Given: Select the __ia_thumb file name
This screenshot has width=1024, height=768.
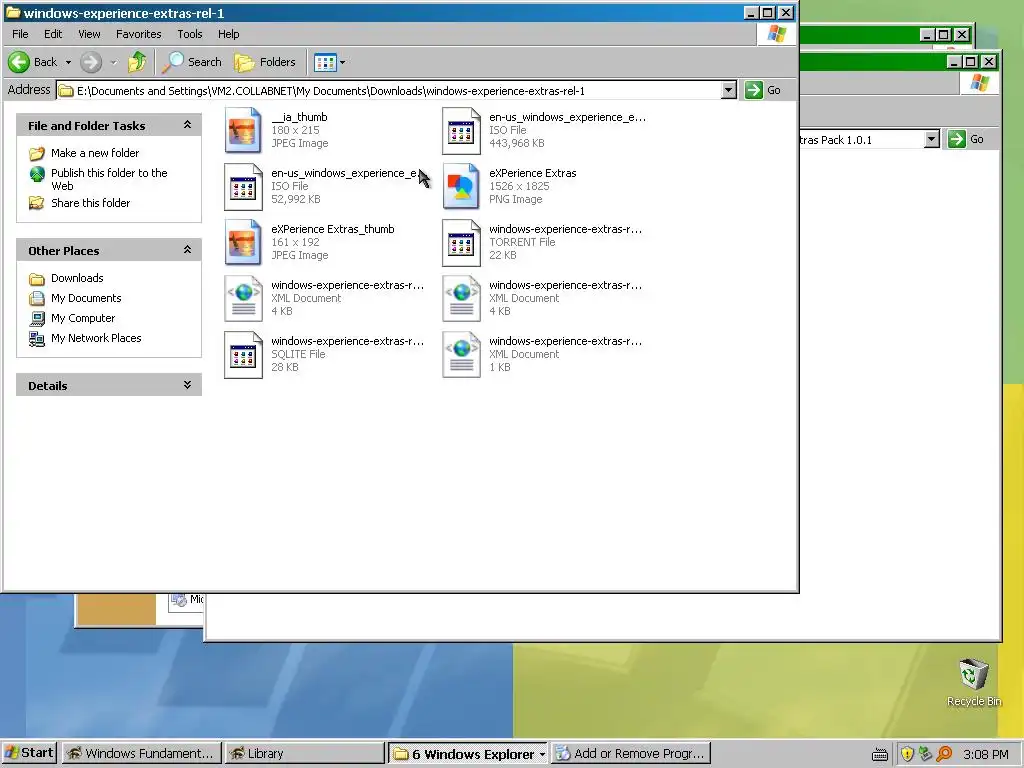Looking at the screenshot, I should tap(300, 117).
